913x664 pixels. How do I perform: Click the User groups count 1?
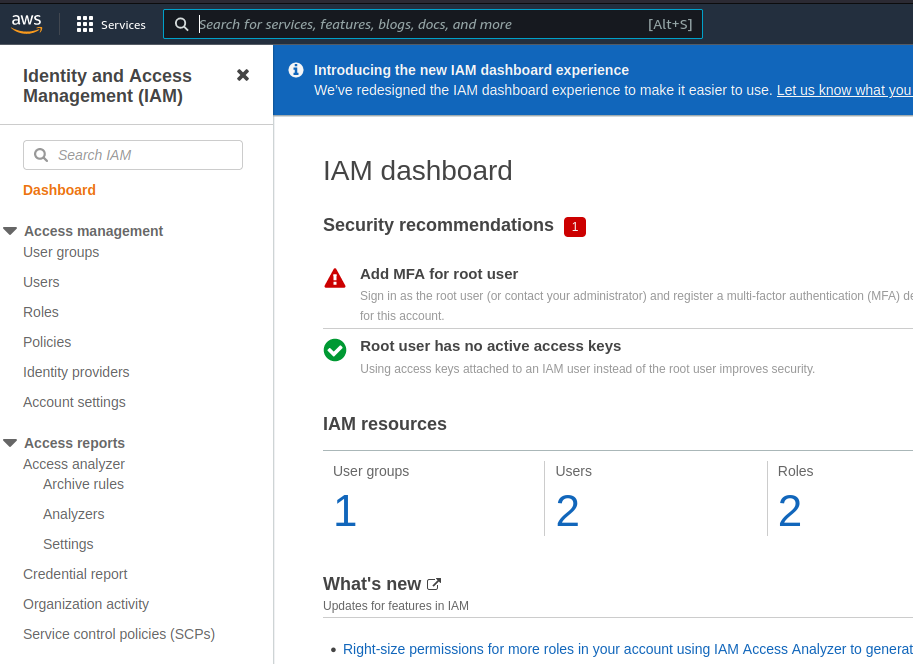click(345, 511)
